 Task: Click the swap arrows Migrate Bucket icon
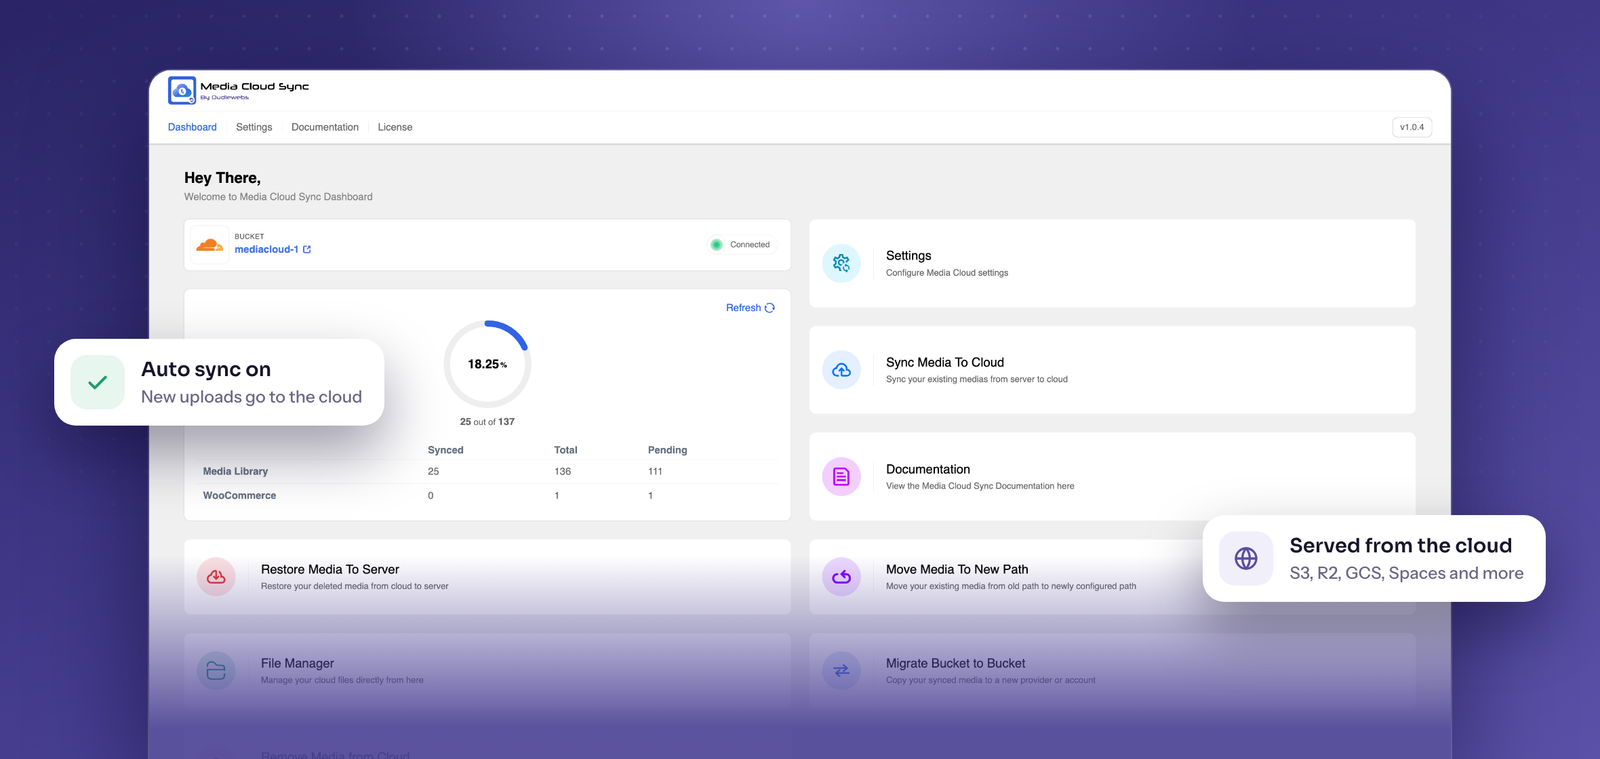pyautogui.click(x=841, y=671)
